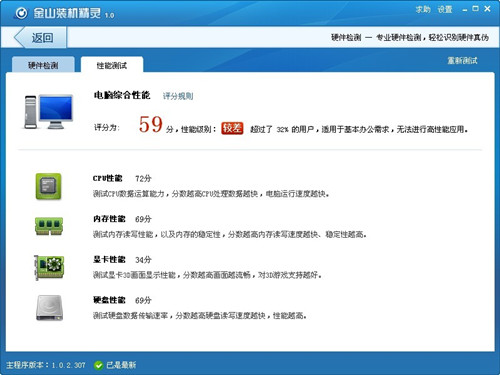Minimize the window
Viewport: 500px width, 375px height.
pos(465,10)
